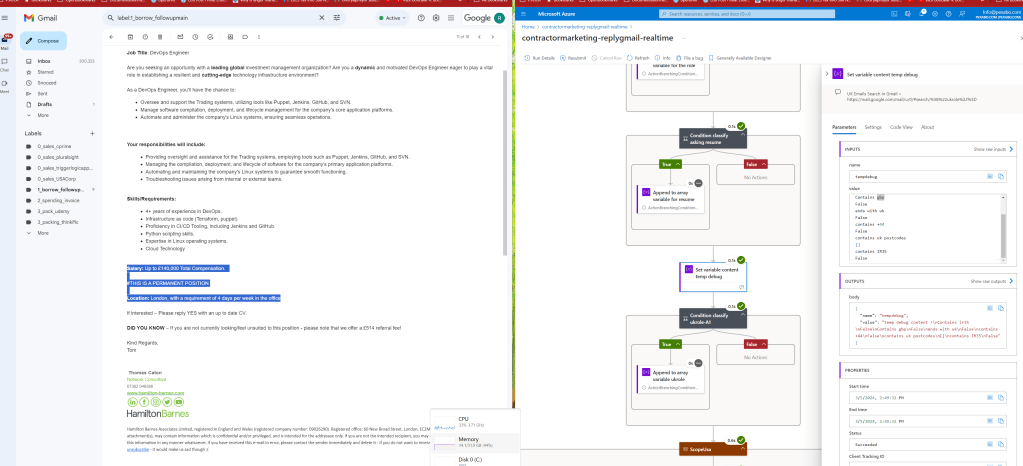1023x466 pixels.
Task: Collapse the Set variable details panel chevron
Action: tap(827, 74)
